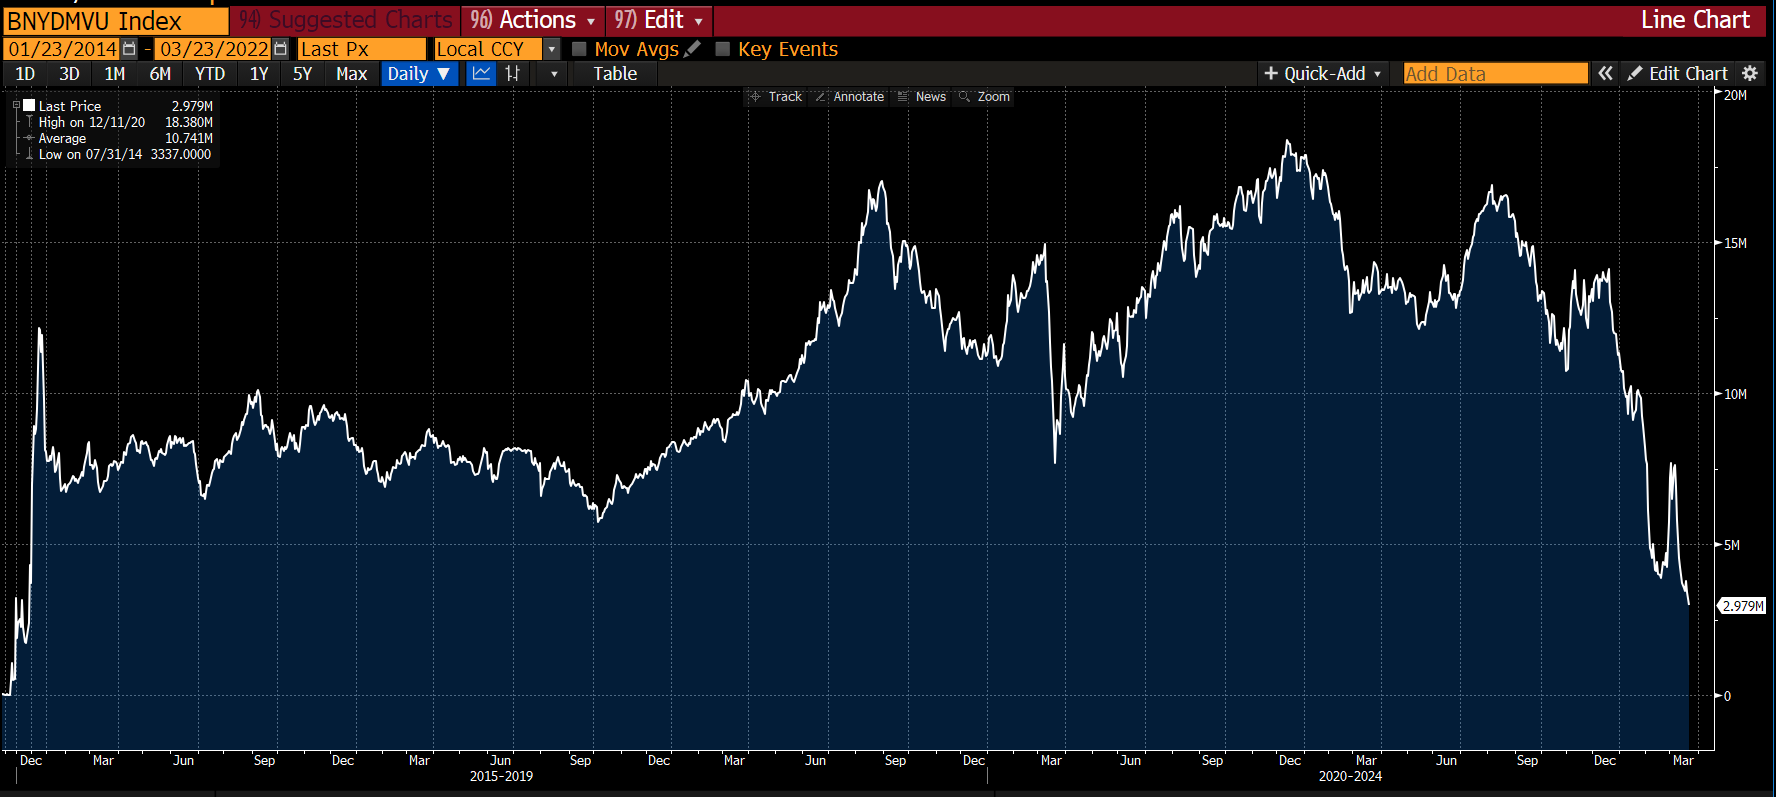1776x797 pixels.
Task: Click the Edit Chart button
Action: (x=1679, y=73)
